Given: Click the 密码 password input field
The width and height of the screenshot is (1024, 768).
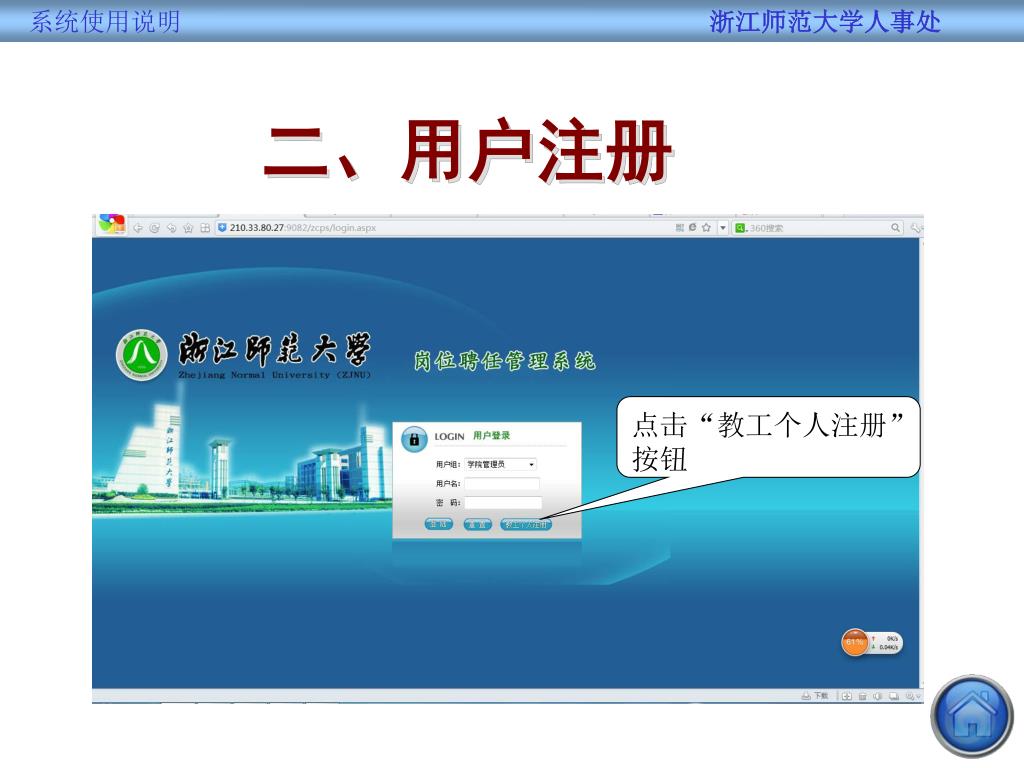Looking at the screenshot, I should [x=503, y=502].
